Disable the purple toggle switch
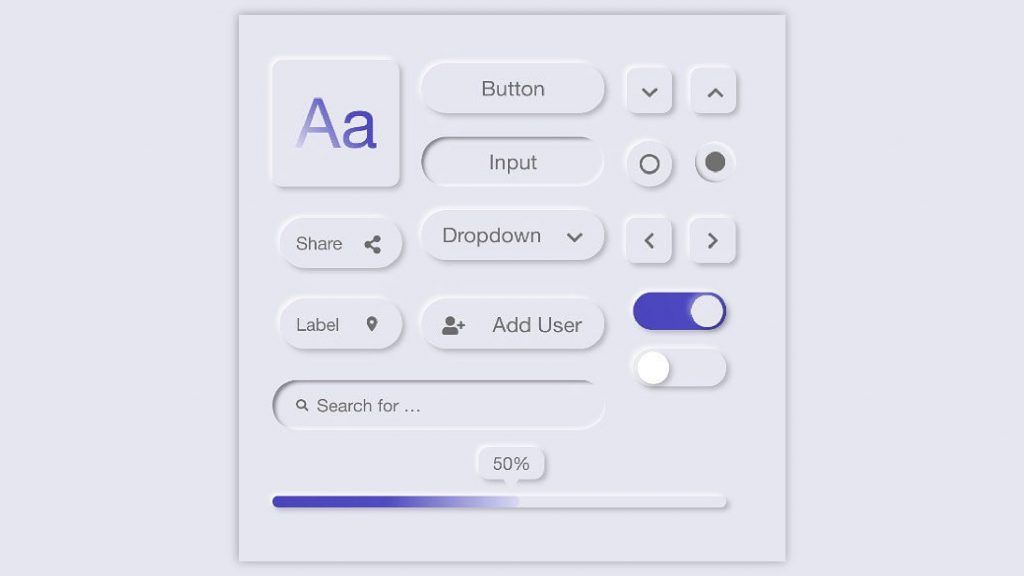The width and height of the screenshot is (1024, 576). click(680, 311)
